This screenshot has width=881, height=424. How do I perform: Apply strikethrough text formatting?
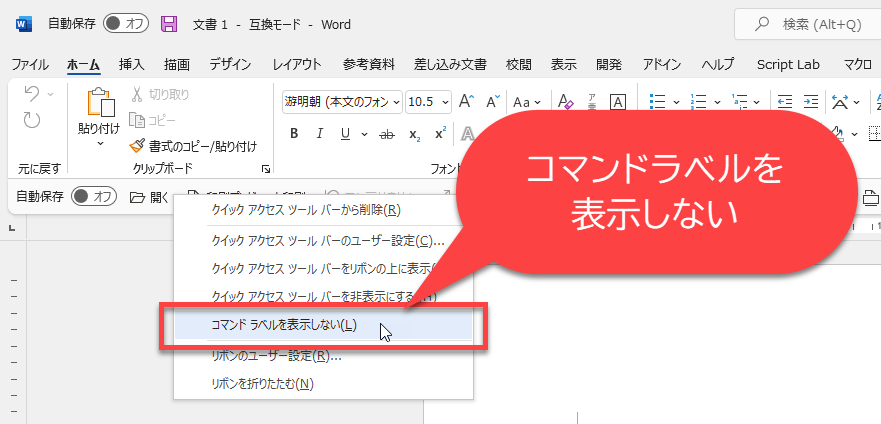pos(387,134)
